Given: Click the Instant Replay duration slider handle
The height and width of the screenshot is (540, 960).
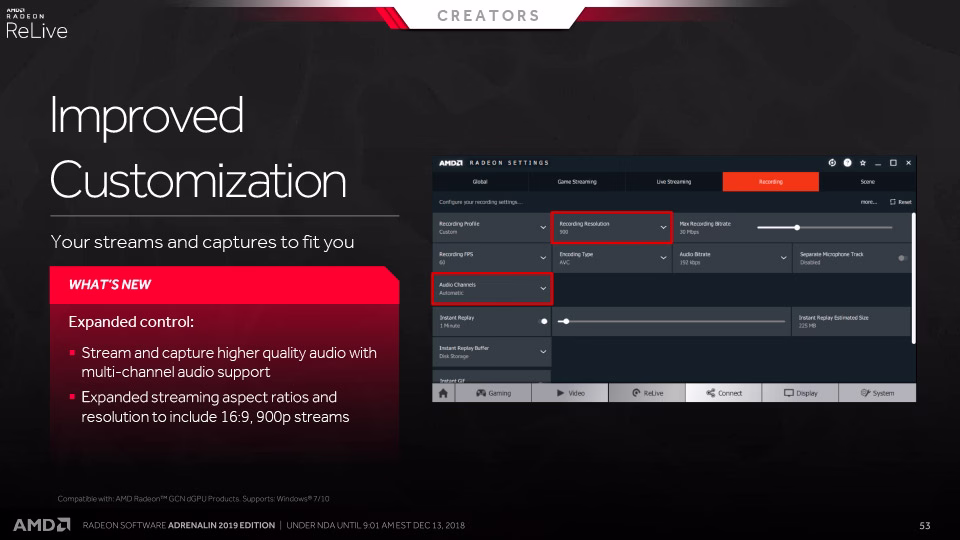Looking at the screenshot, I should 566,321.
